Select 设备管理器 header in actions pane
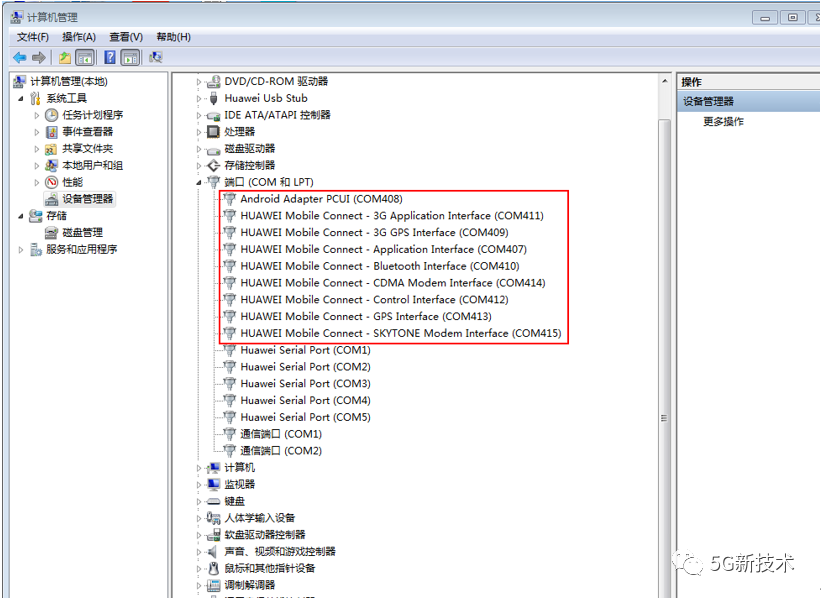 (x=749, y=101)
